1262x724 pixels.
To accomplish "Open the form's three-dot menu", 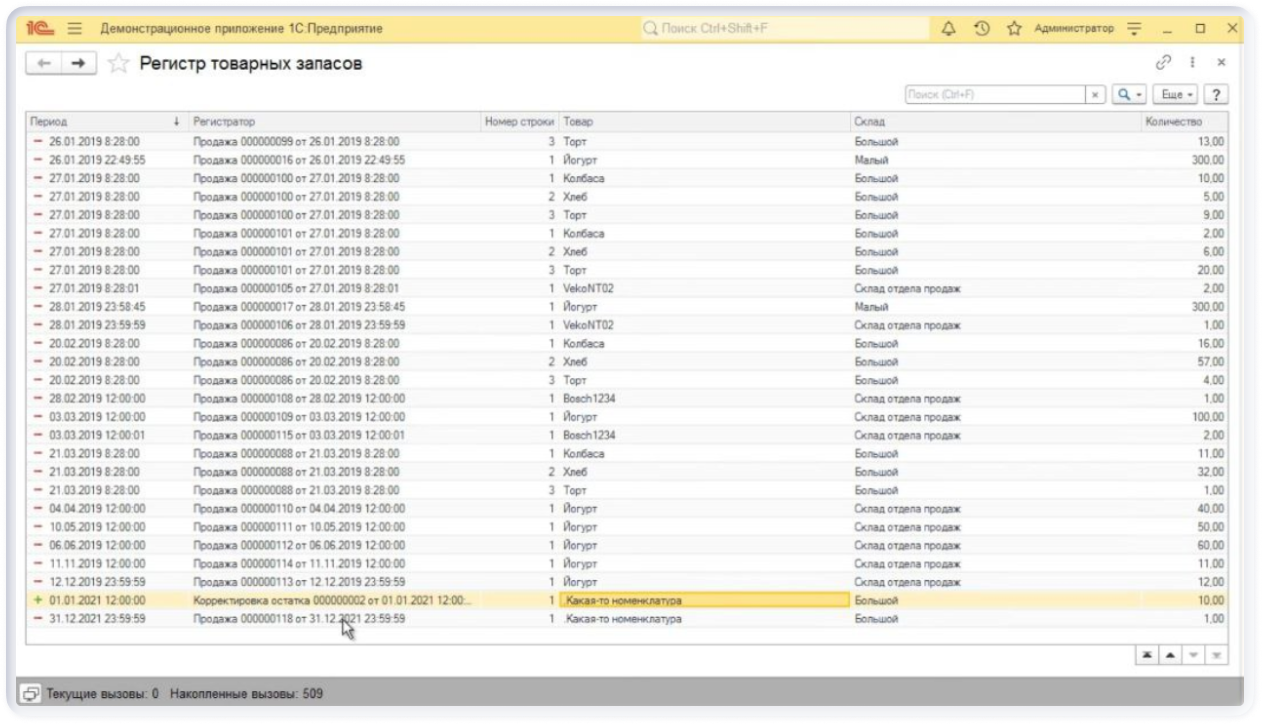I will (1192, 62).
